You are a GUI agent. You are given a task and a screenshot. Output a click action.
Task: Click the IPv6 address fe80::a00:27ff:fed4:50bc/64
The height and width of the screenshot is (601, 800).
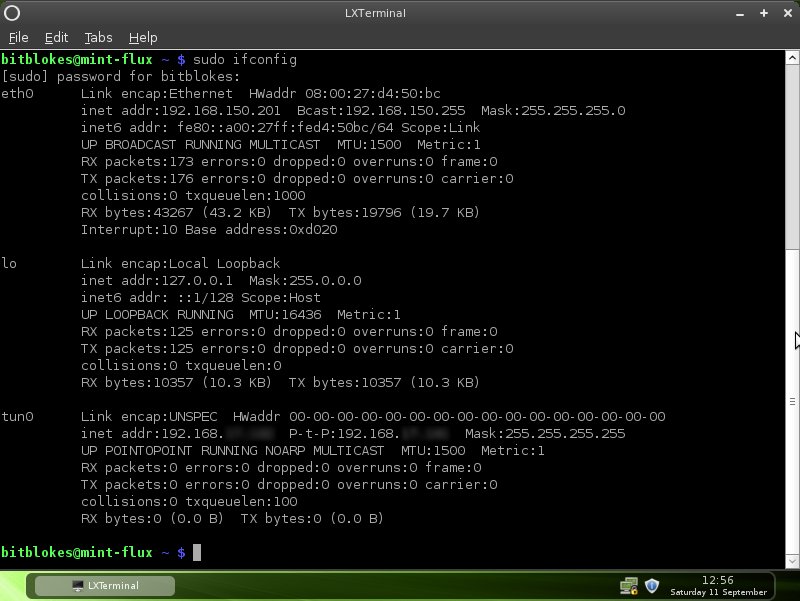click(285, 128)
